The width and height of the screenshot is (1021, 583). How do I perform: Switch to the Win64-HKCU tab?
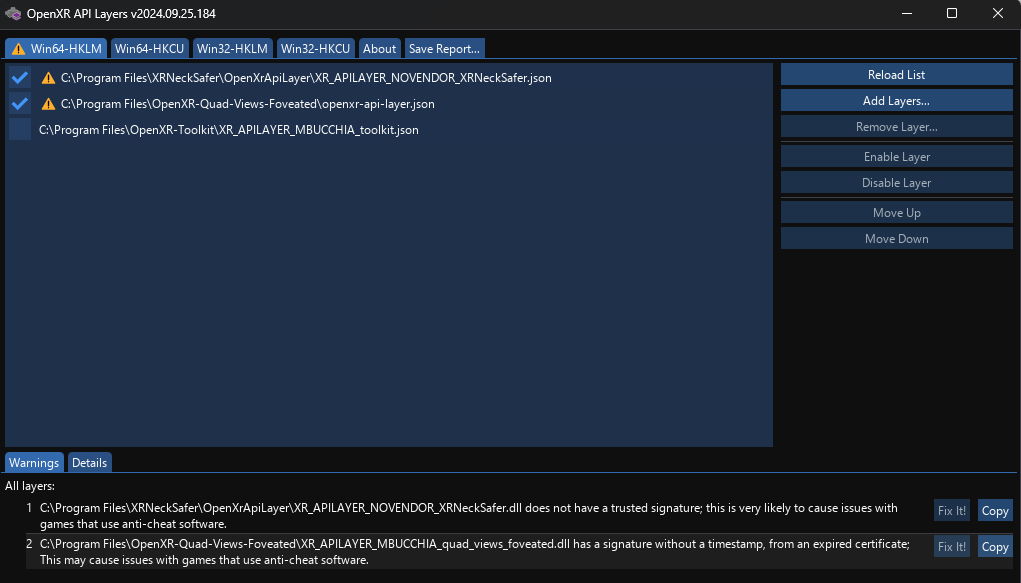(149, 49)
